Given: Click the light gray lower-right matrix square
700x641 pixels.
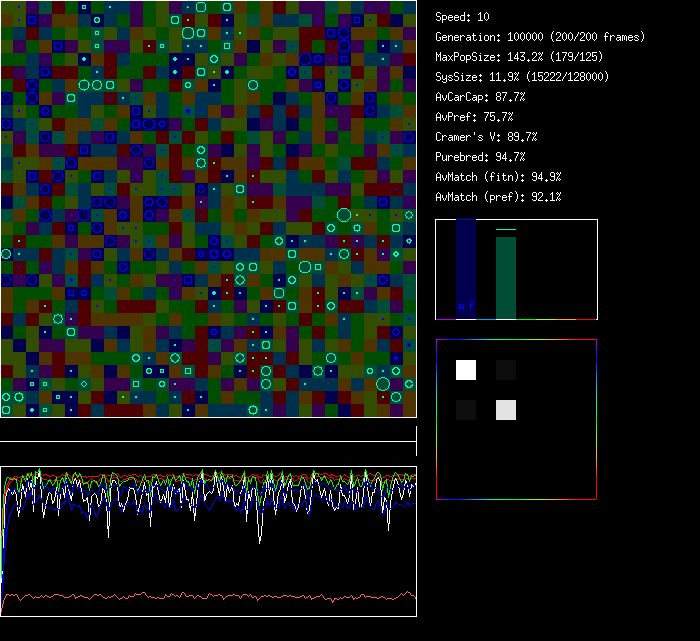Looking at the screenshot, I should coord(506,410).
